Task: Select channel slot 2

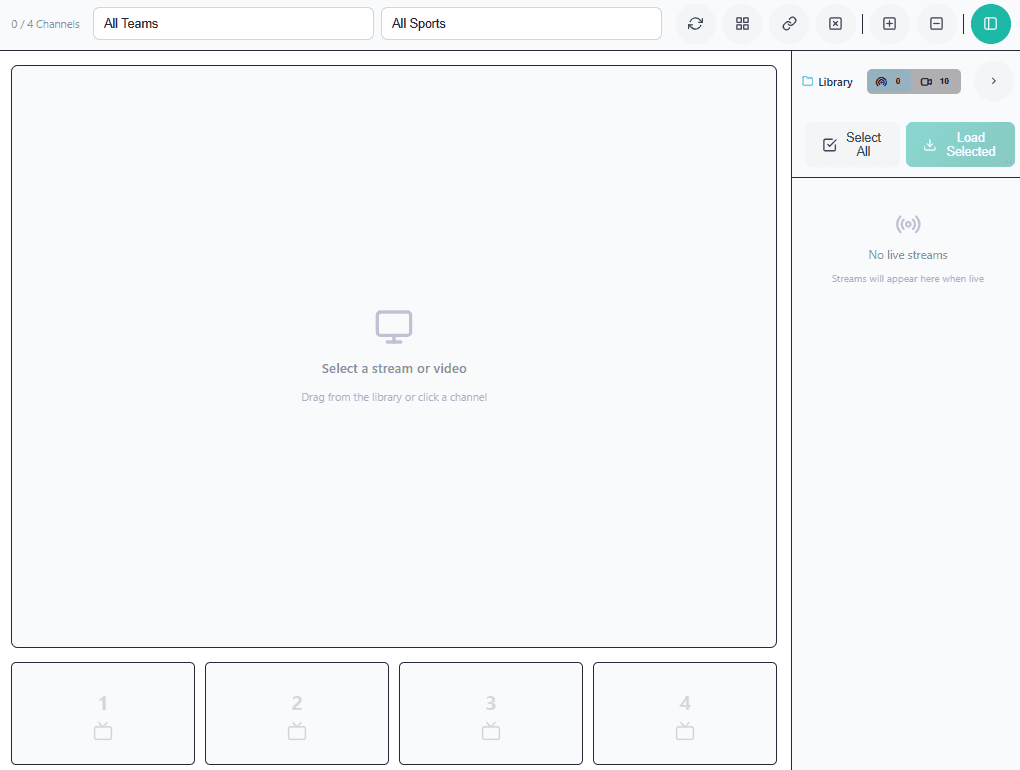Action: [x=297, y=713]
